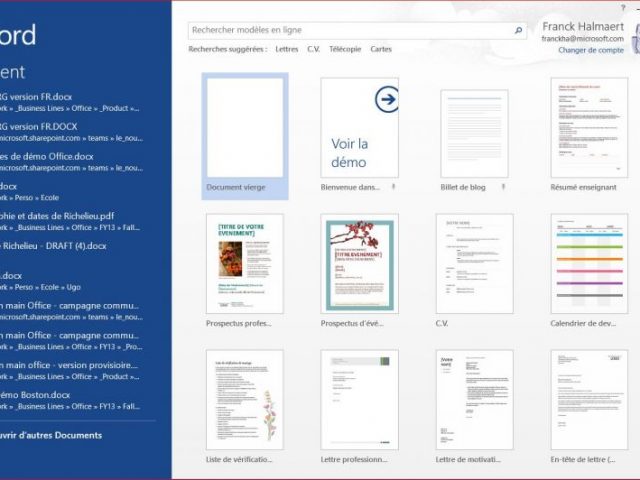Click the search magnifier icon
Screen dimensions: 640x480
click(x=519, y=31)
